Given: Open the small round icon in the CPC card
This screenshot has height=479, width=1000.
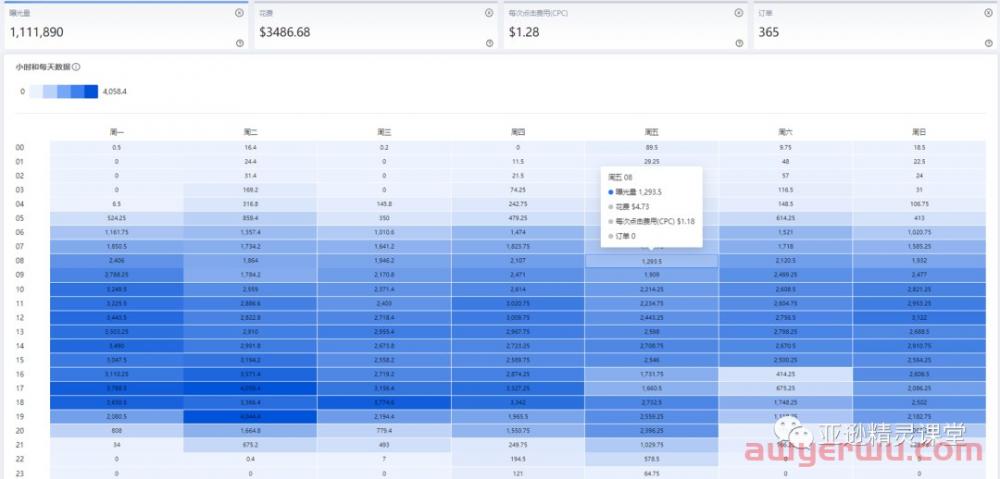Looking at the screenshot, I should click(739, 43).
